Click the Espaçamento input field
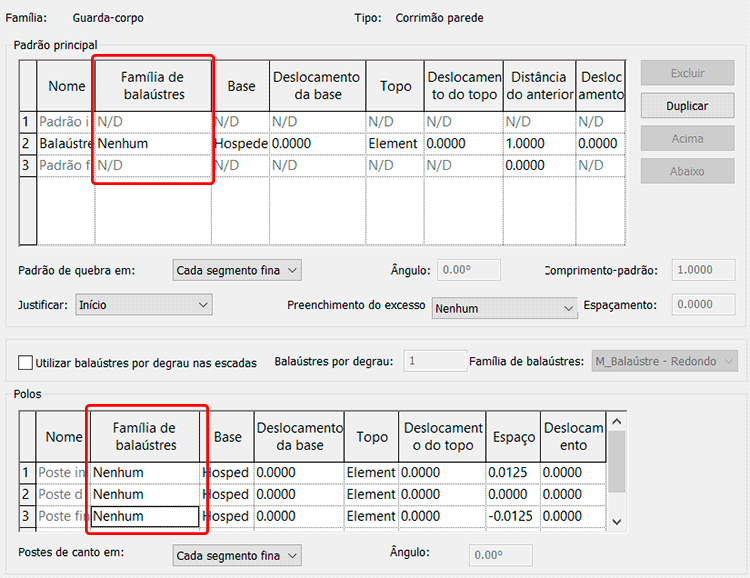750x578 pixels. pos(704,305)
